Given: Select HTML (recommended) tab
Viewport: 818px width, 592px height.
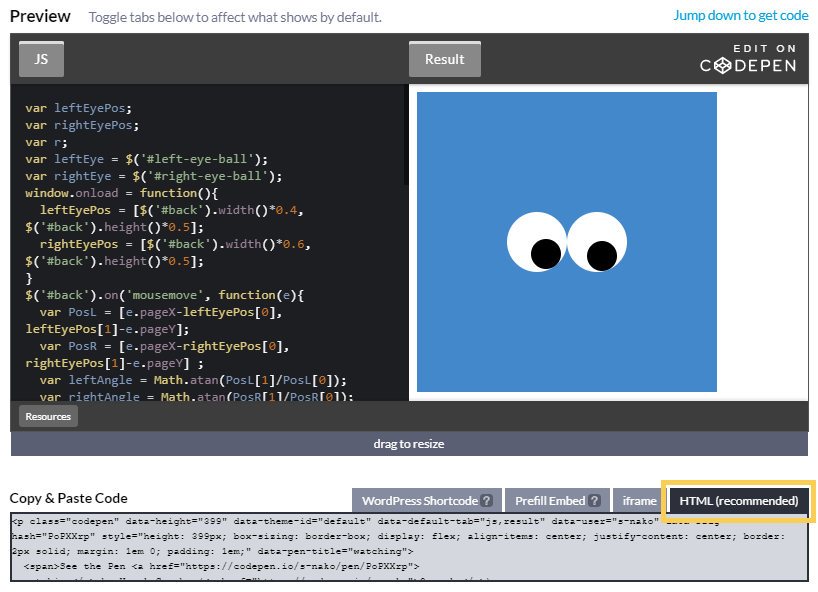Looking at the screenshot, I should tap(739, 501).
